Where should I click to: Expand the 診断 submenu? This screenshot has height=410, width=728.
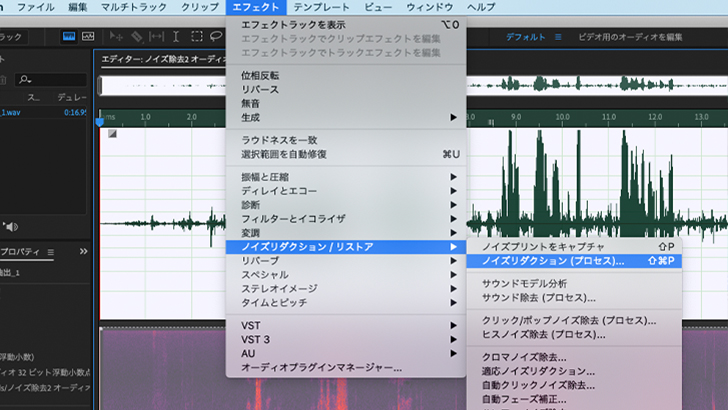346,205
